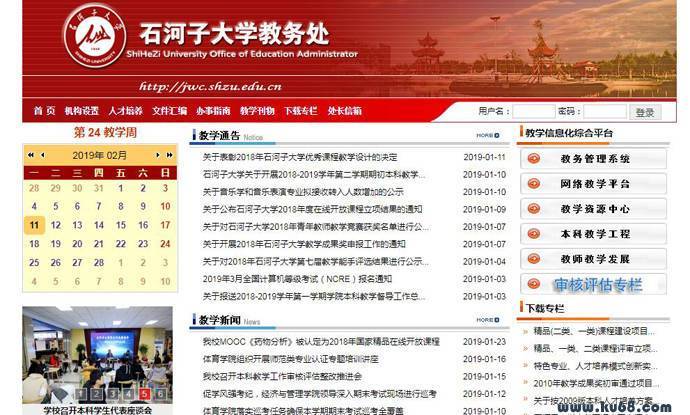Switch slideshow to image 6
Viewport: 690px width, 415px height.
[x=161, y=394]
